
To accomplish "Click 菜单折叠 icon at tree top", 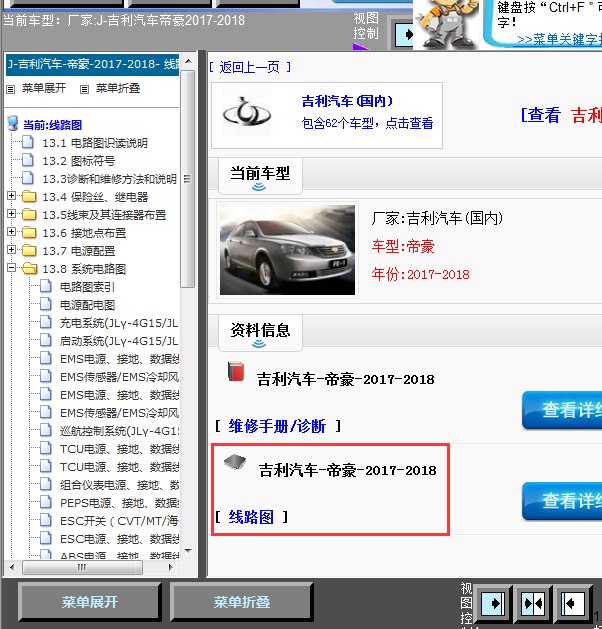I will pyautogui.click(x=84, y=89).
